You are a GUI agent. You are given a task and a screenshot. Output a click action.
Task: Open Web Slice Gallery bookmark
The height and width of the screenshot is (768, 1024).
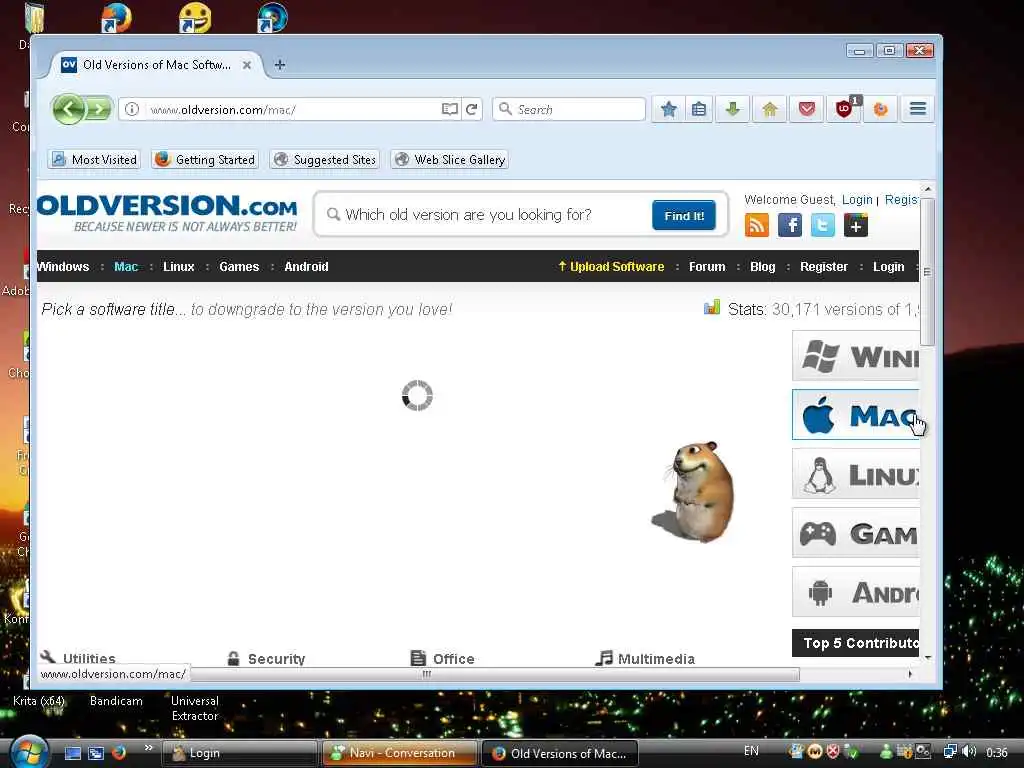coord(450,159)
